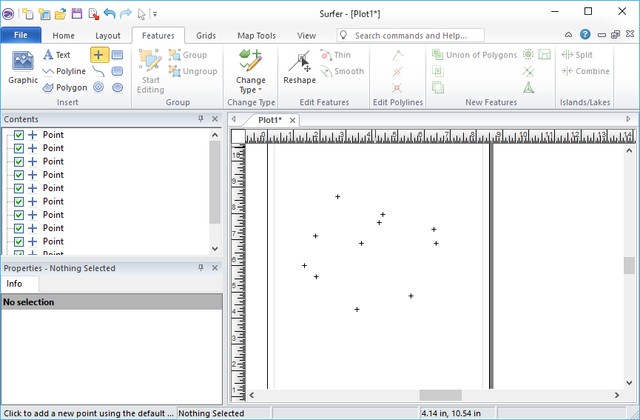
Task: Insert a Graphic image
Action: 23,67
